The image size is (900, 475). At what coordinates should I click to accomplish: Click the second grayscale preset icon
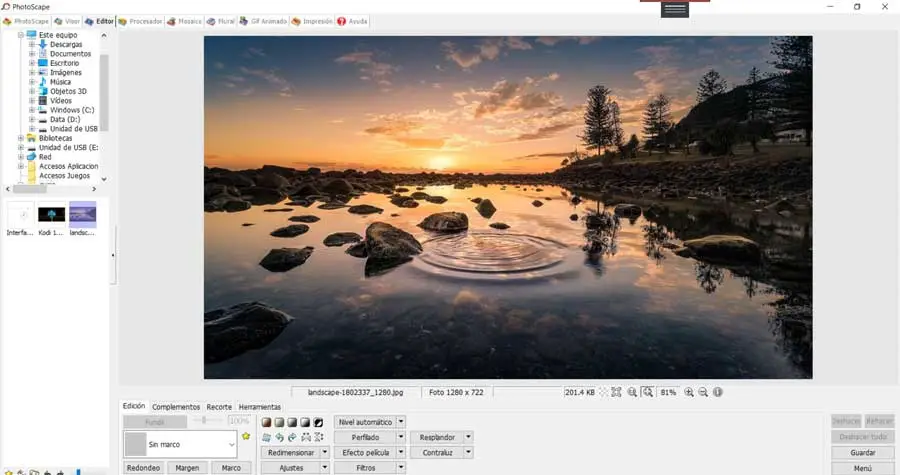tap(279, 422)
